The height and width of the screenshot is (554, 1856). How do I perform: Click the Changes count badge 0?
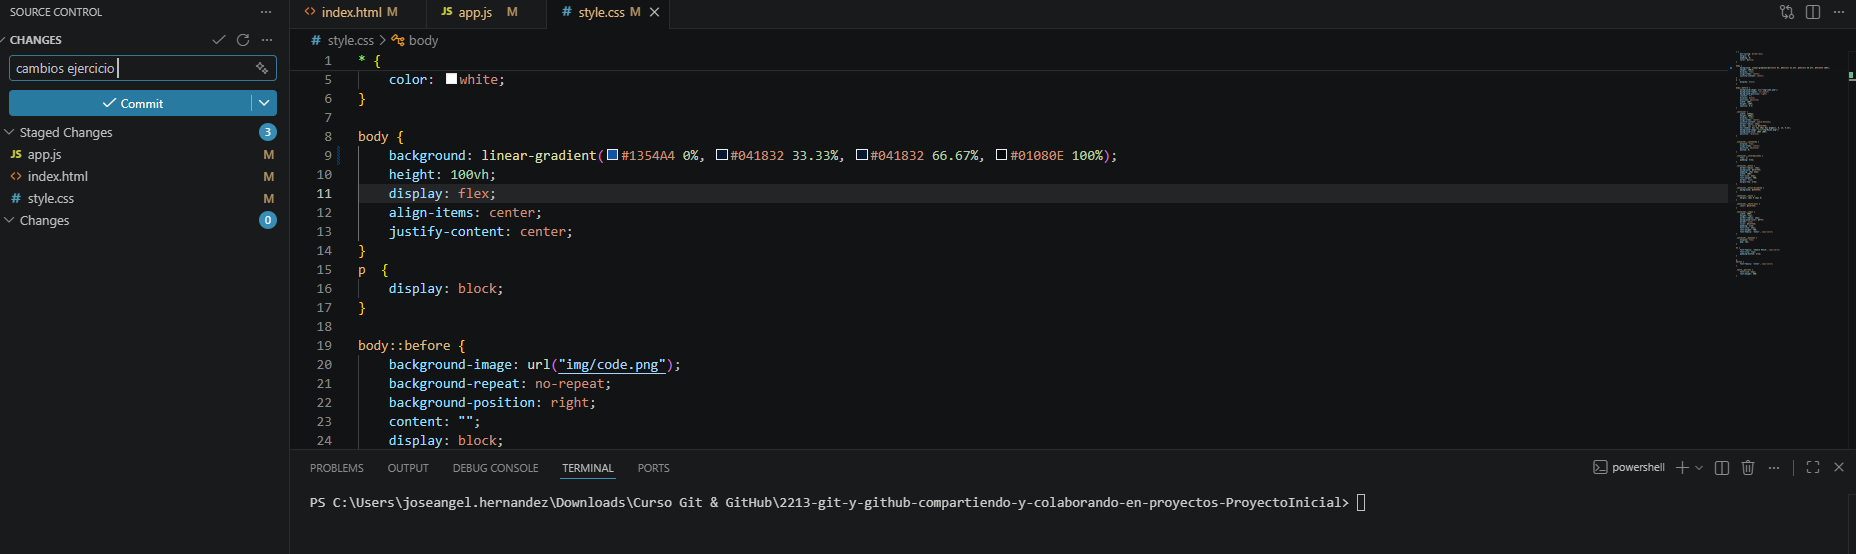click(x=268, y=220)
